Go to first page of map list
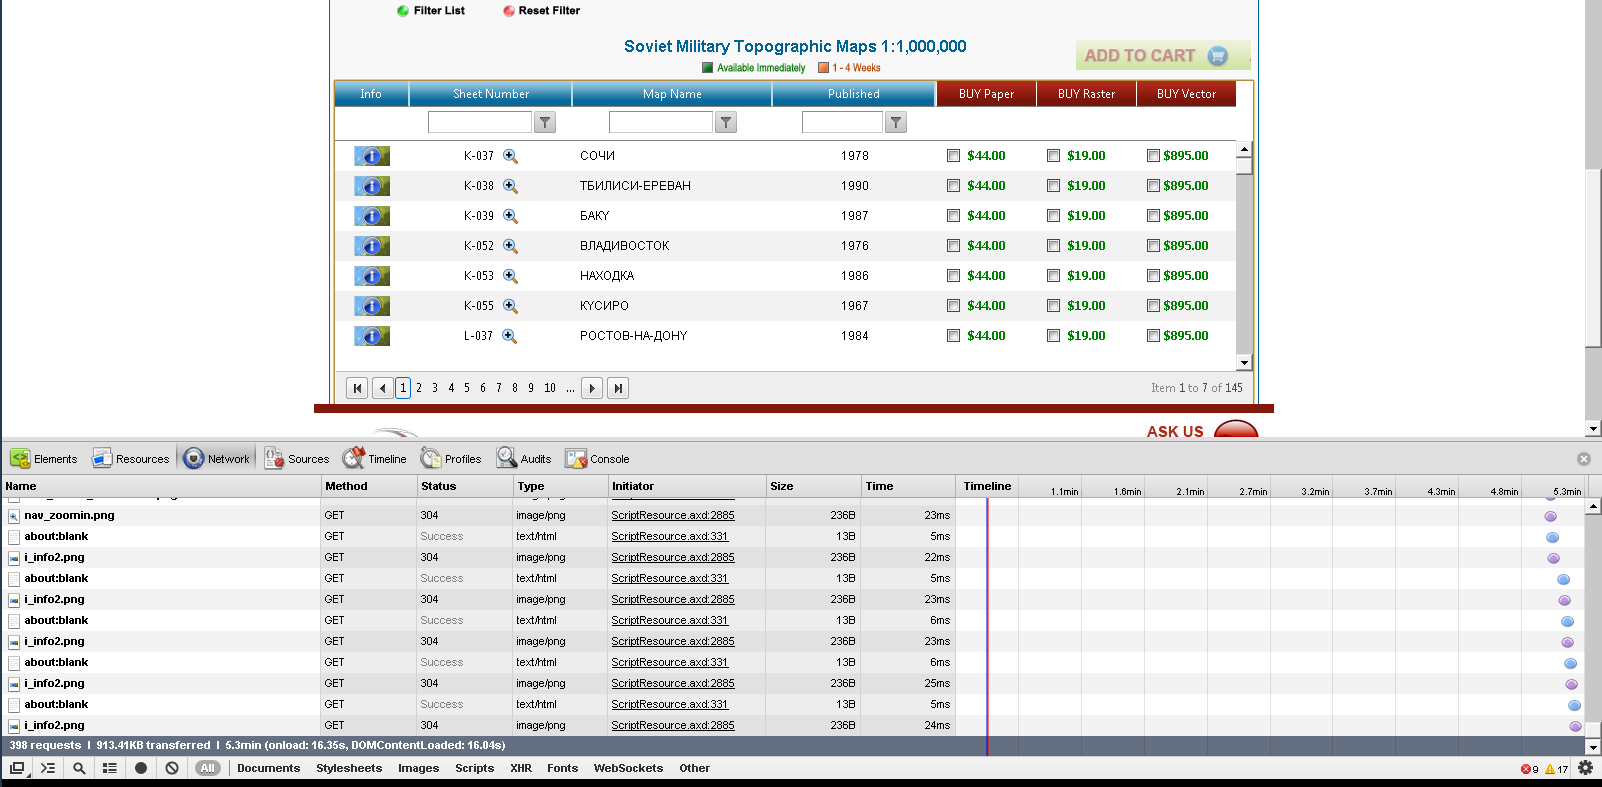This screenshot has height=787, width=1602. click(357, 388)
